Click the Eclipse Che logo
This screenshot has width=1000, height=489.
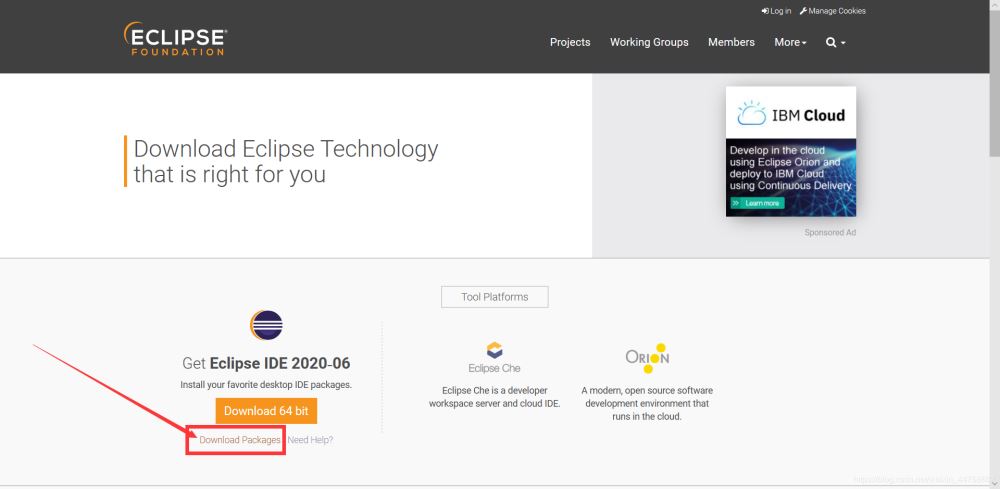point(494,358)
